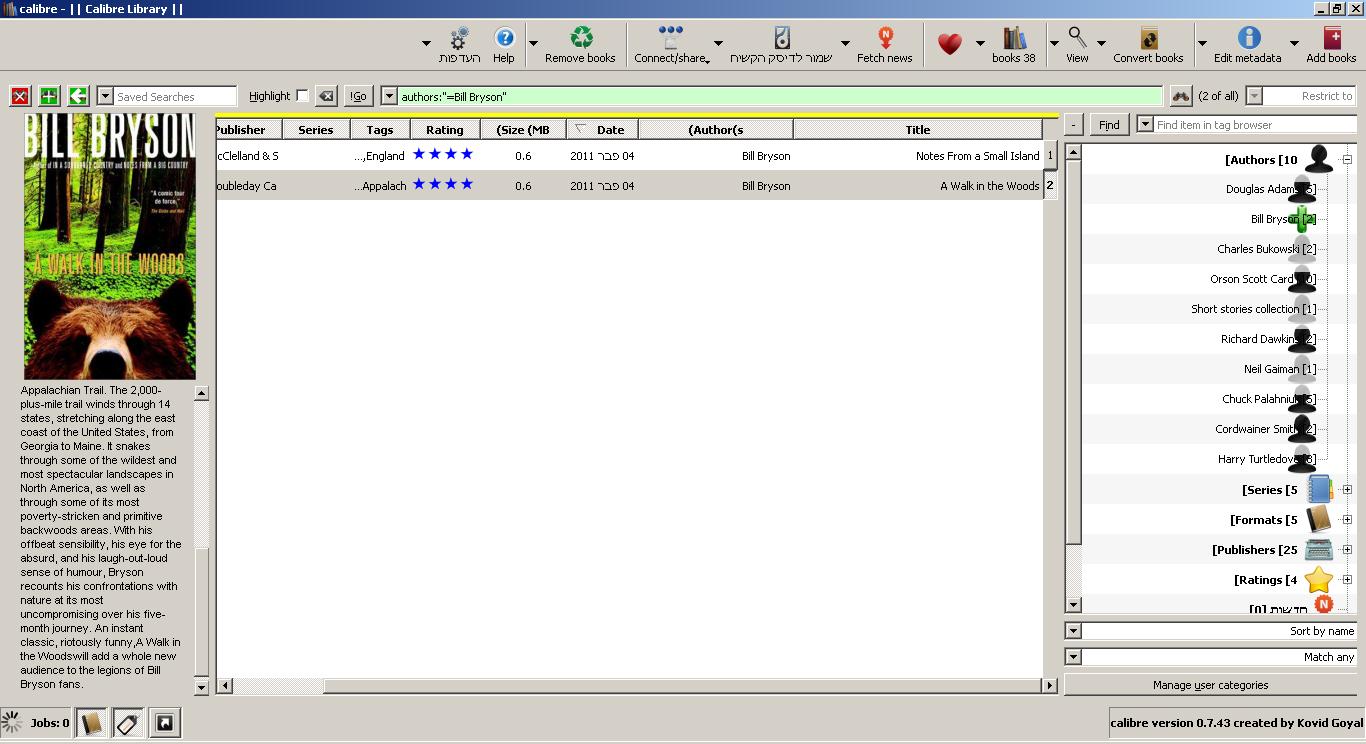Select the Notes From a Small Island title

click(977, 156)
